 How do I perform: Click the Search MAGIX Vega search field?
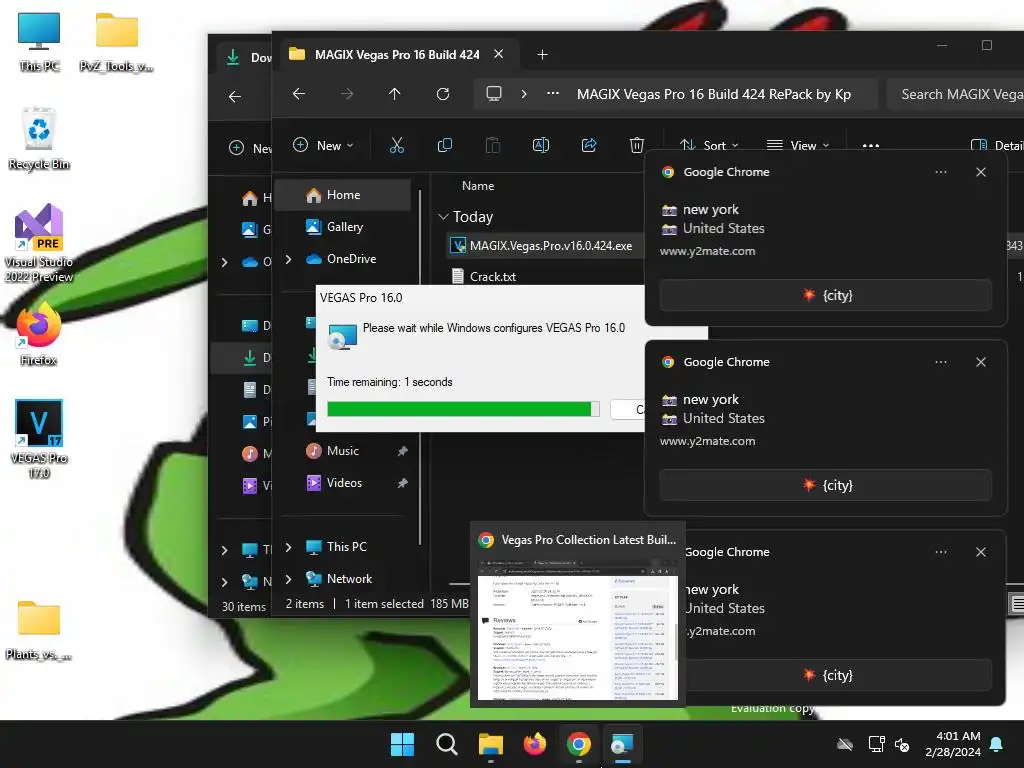coord(955,94)
